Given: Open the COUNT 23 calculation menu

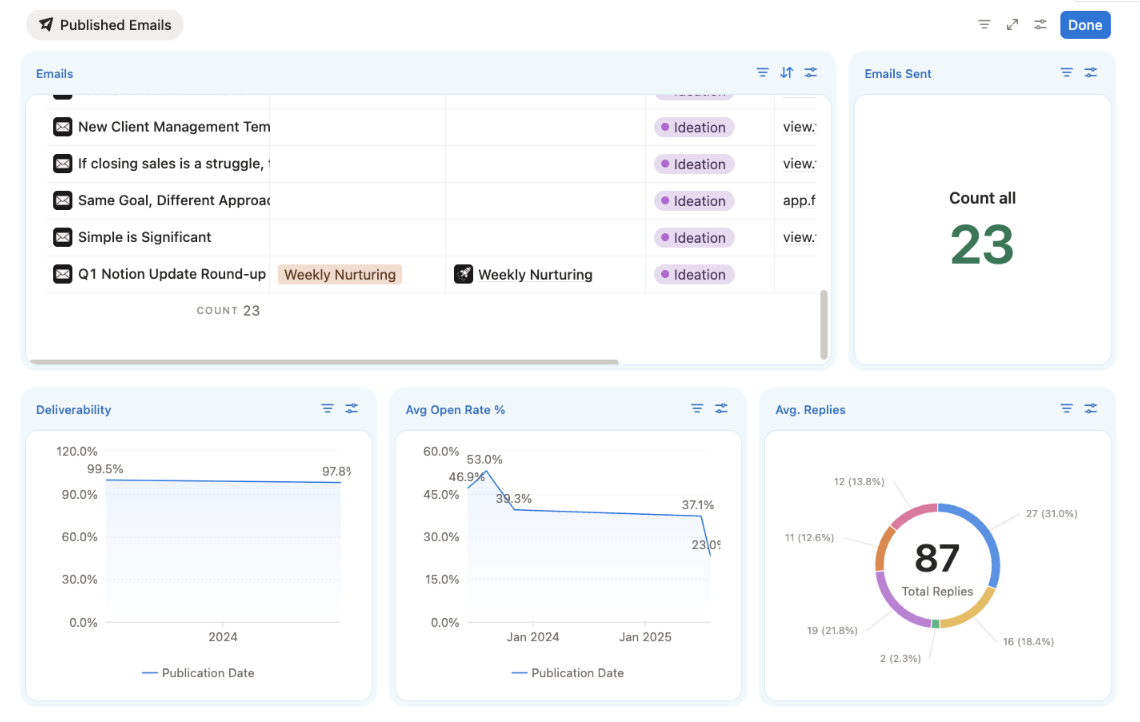Looking at the screenshot, I should (228, 310).
